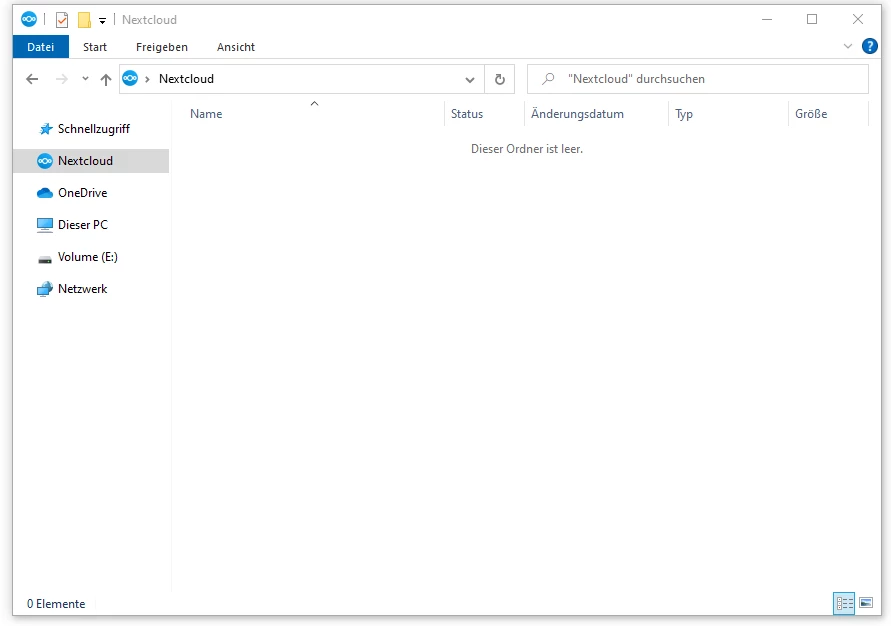
Task: Switch to the Freigeben ribbon tab
Action: [x=162, y=47]
